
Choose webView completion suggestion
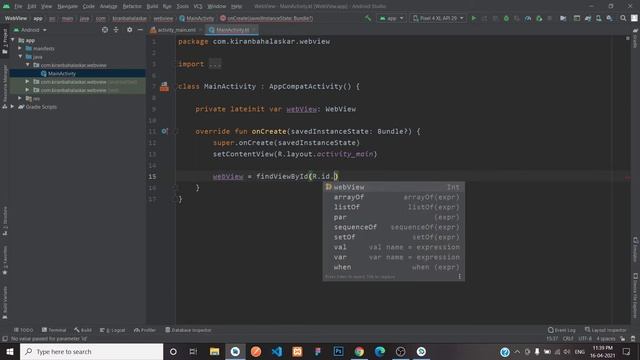(x=393, y=187)
